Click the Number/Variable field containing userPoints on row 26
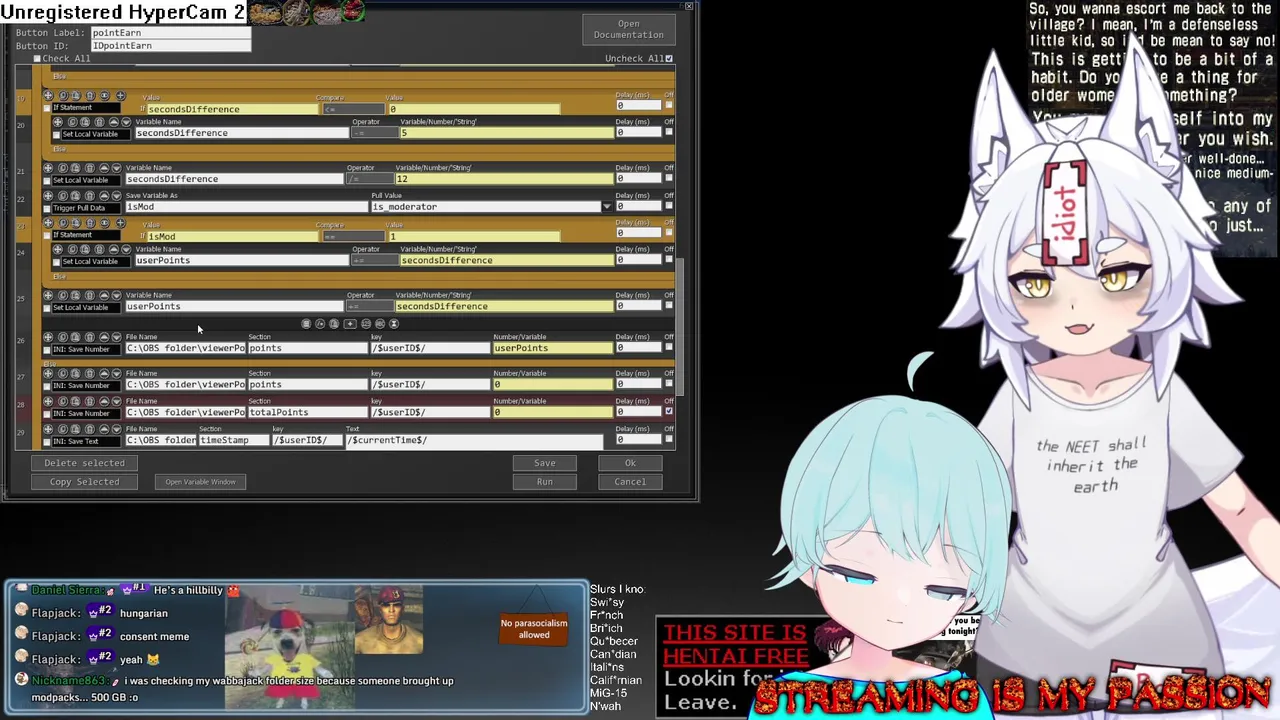1280x720 pixels. [552, 348]
